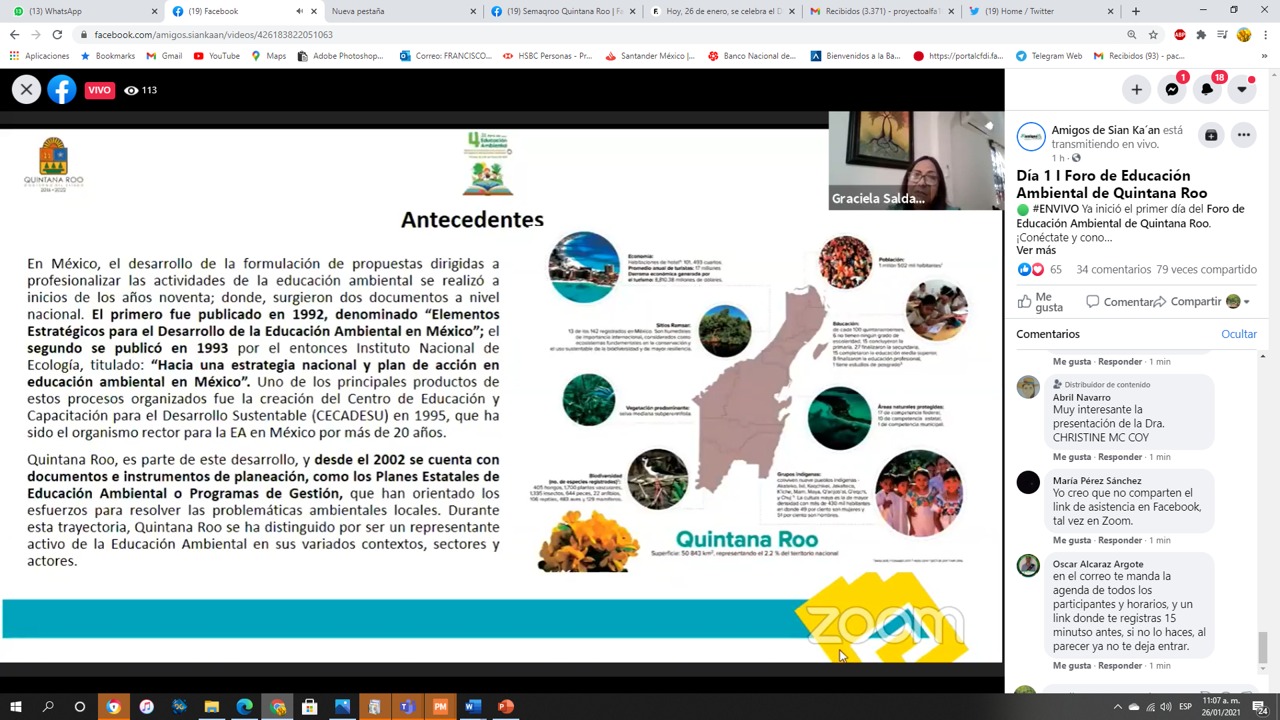Hide comments with the Ocultar link
The width and height of the screenshot is (1280, 720).
point(1238,334)
